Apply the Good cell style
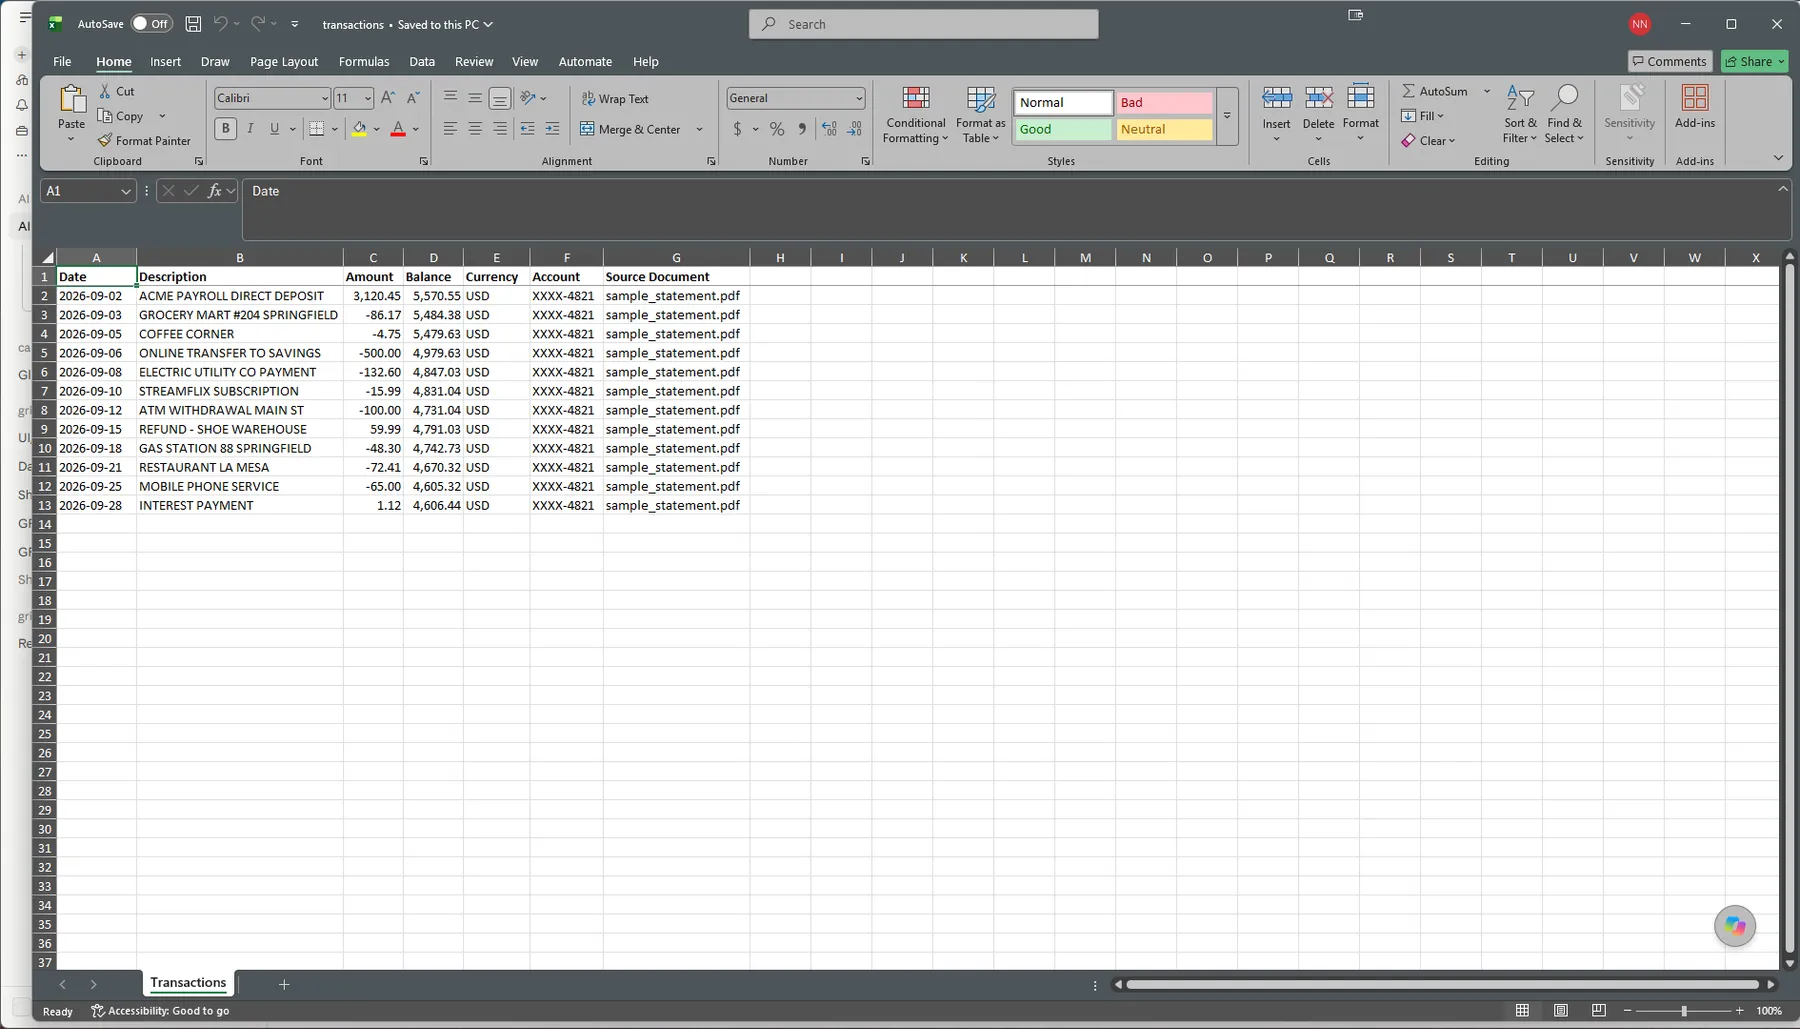 point(1063,130)
